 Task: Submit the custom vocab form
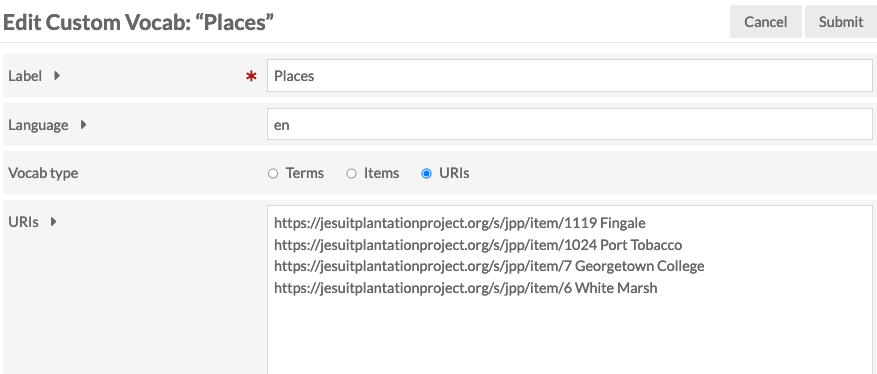click(841, 22)
